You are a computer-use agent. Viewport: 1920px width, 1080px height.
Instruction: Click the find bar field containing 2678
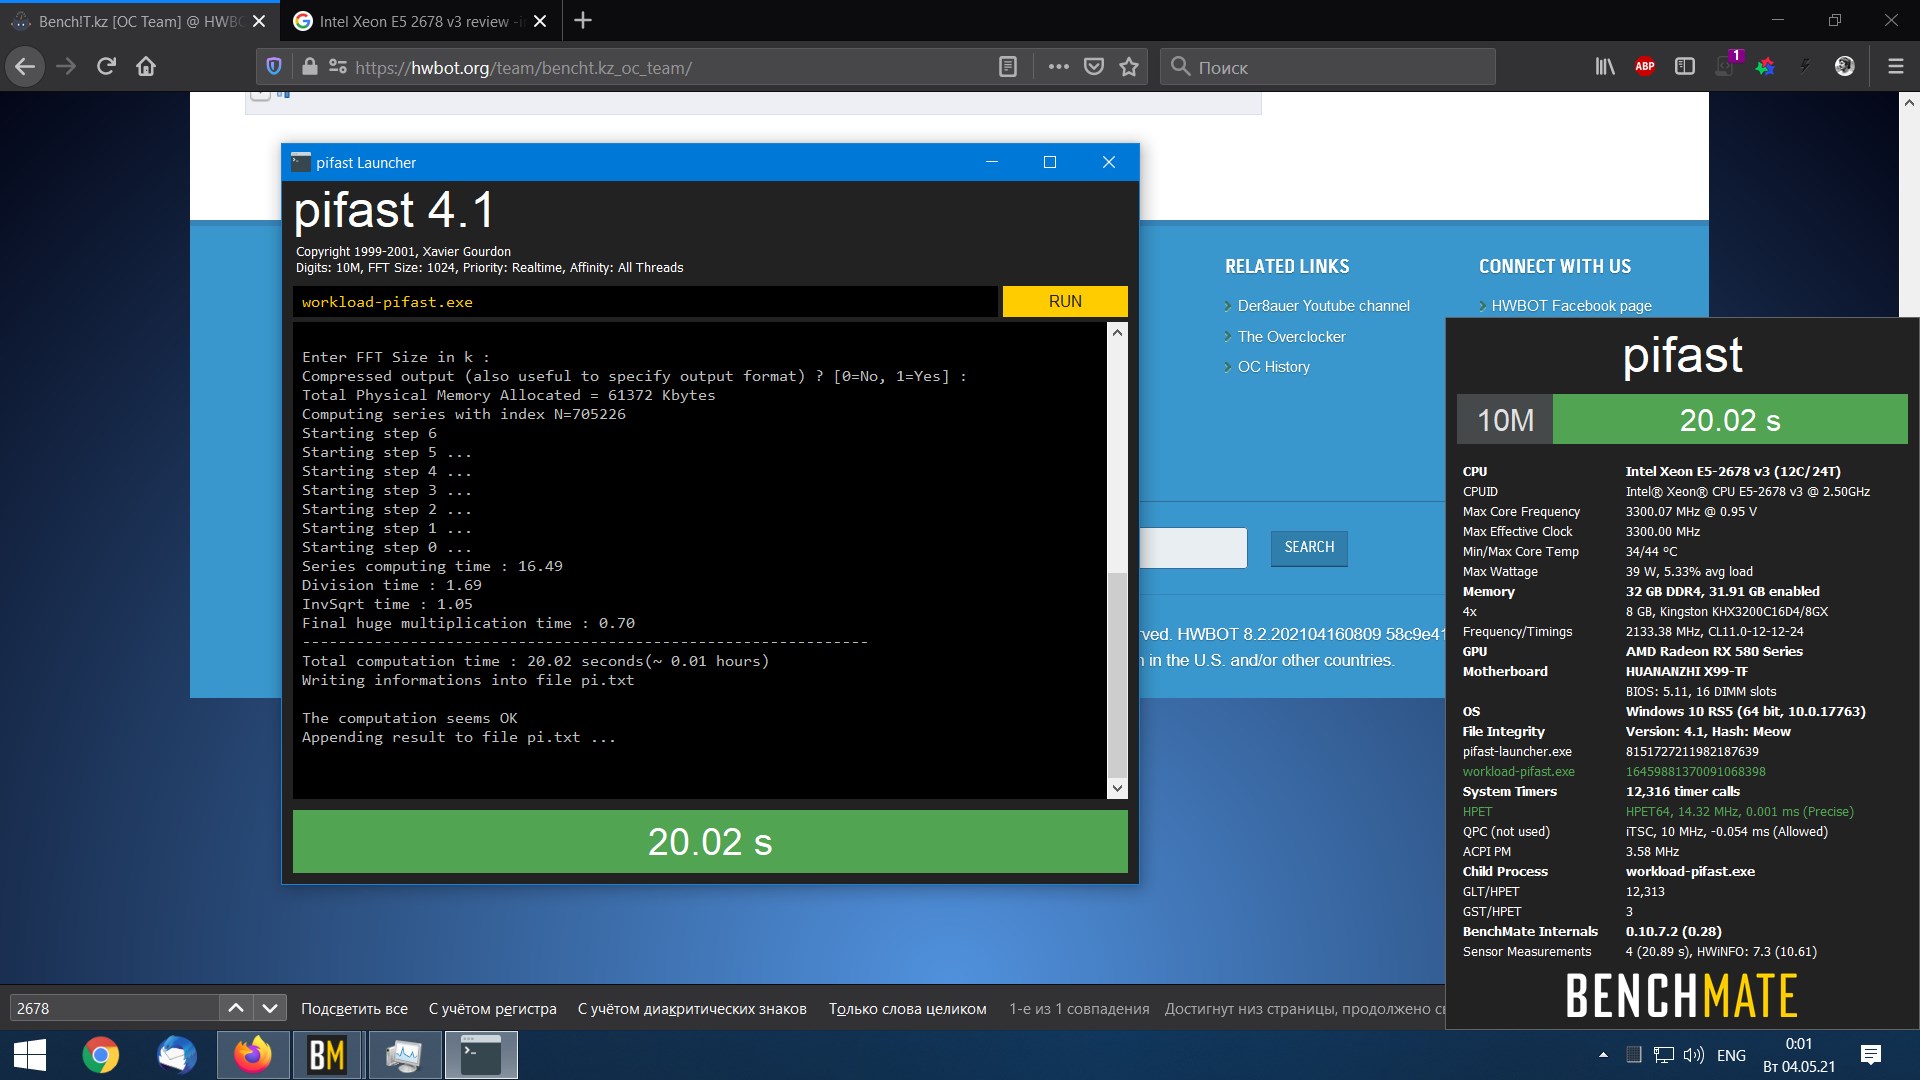114,1008
